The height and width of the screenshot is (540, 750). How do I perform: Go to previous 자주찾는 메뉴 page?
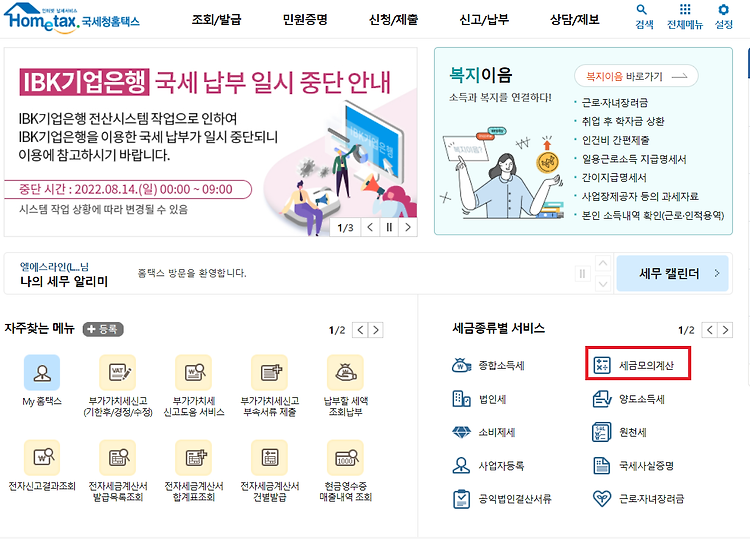360,330
